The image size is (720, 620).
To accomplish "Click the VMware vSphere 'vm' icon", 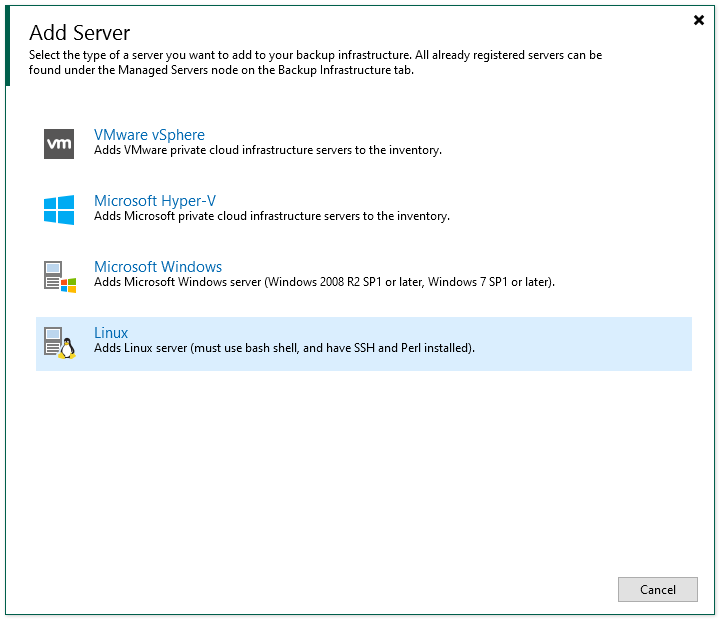I will click(x=59, y=143).
